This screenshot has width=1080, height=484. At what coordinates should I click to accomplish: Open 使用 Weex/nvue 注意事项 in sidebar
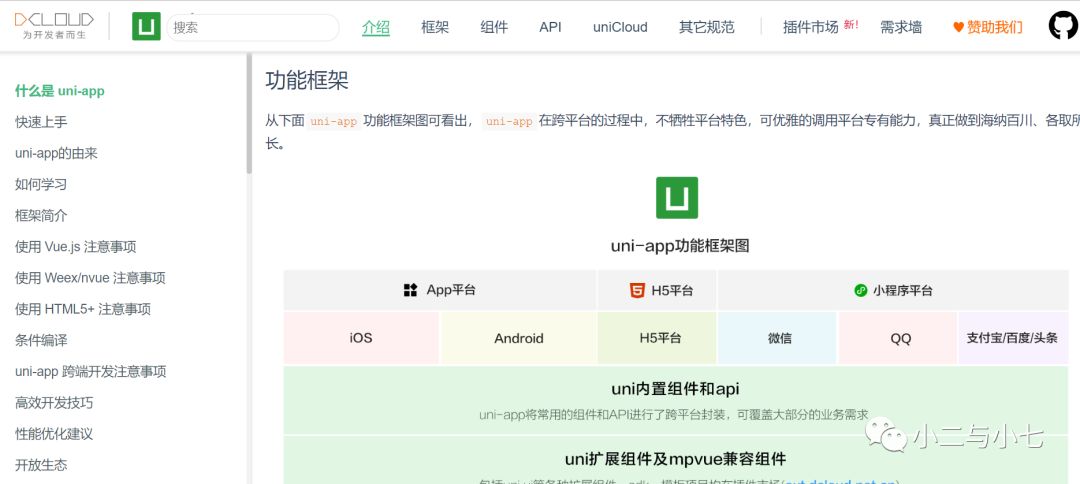click(90, 278)
